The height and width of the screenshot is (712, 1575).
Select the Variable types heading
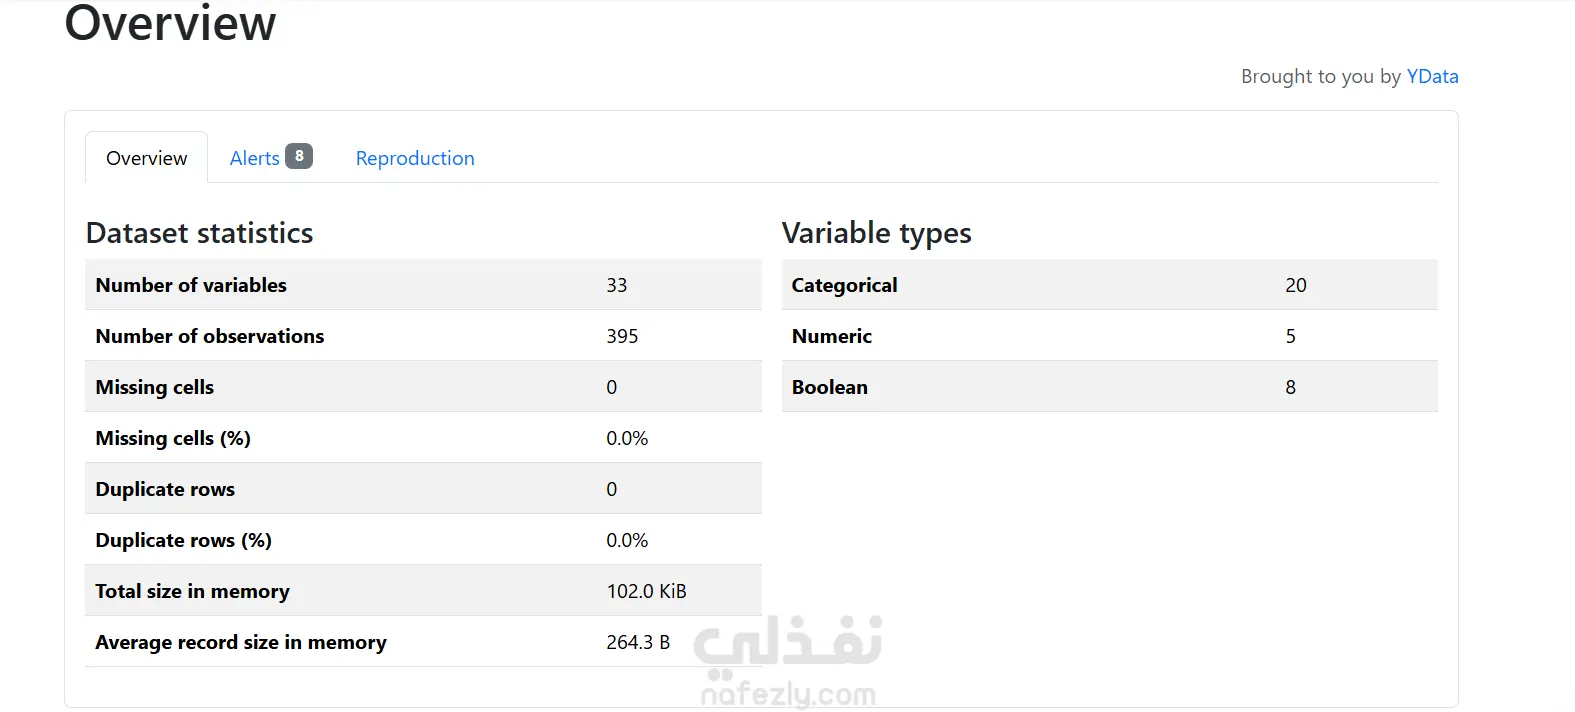pyautogui.click(x=876, y=233)
